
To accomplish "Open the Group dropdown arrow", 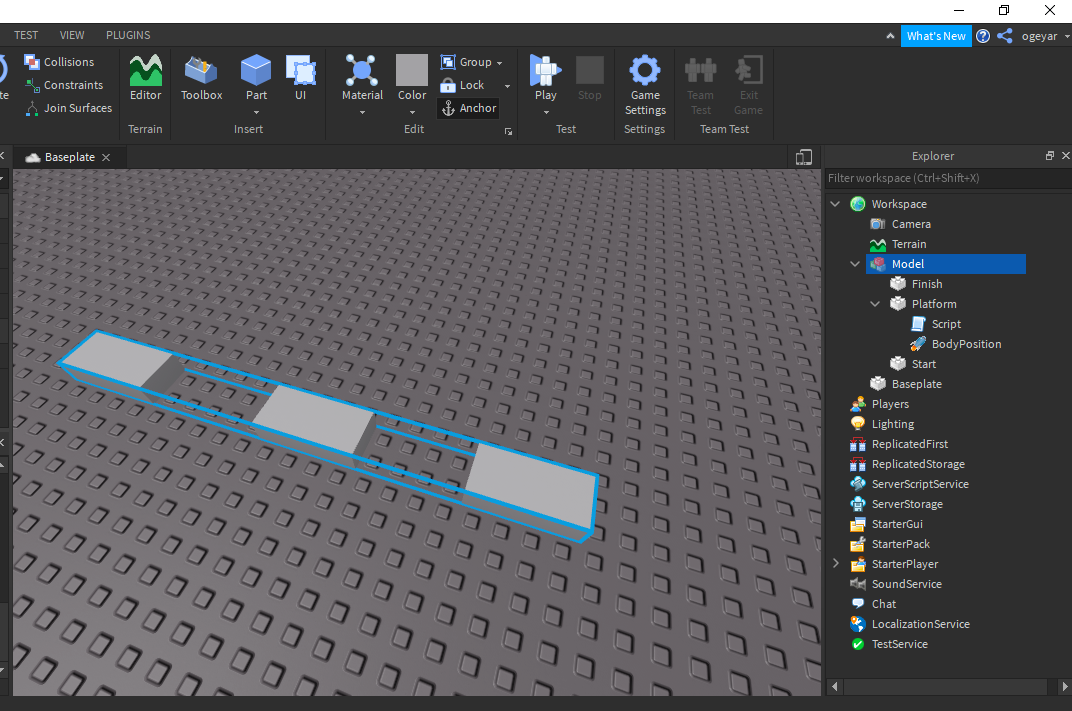I will coord(500,63).
